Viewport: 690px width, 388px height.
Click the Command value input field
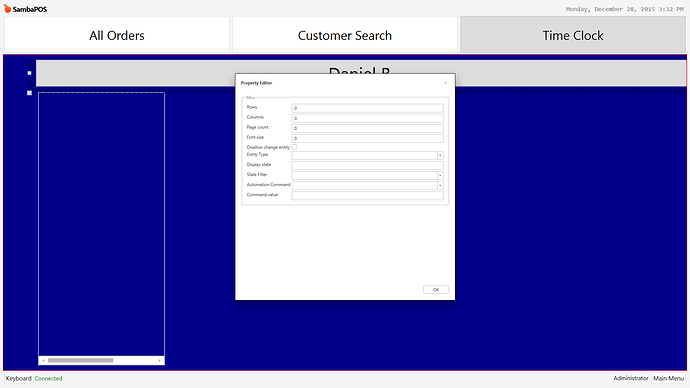coord(367,195)
